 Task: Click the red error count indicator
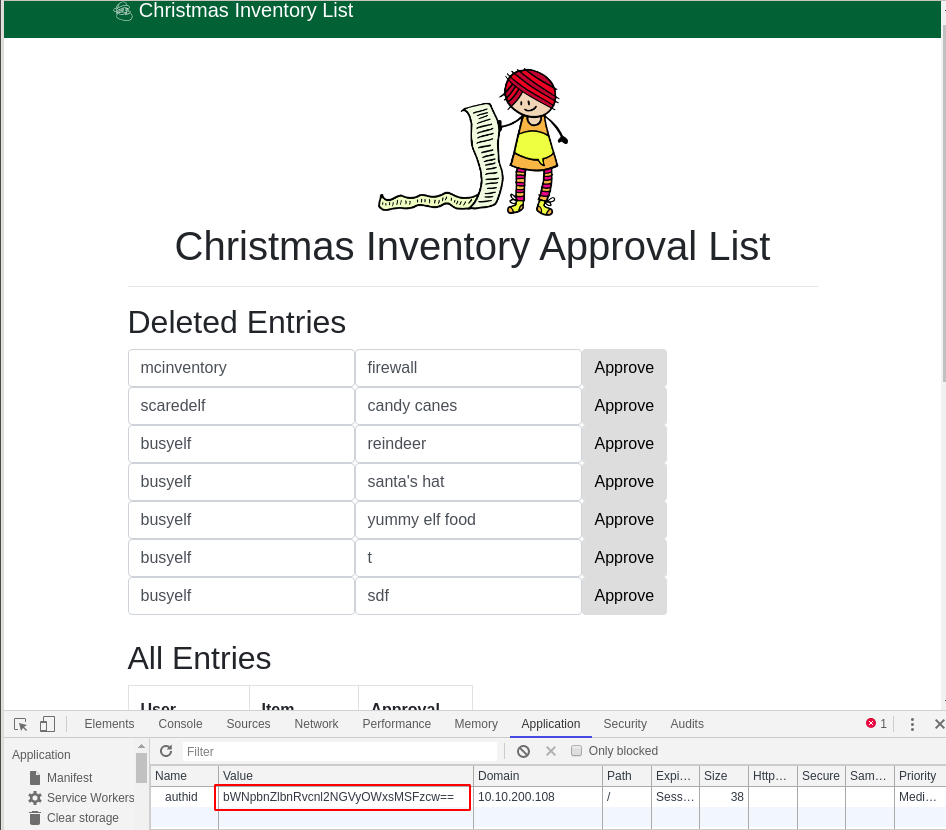876,724
